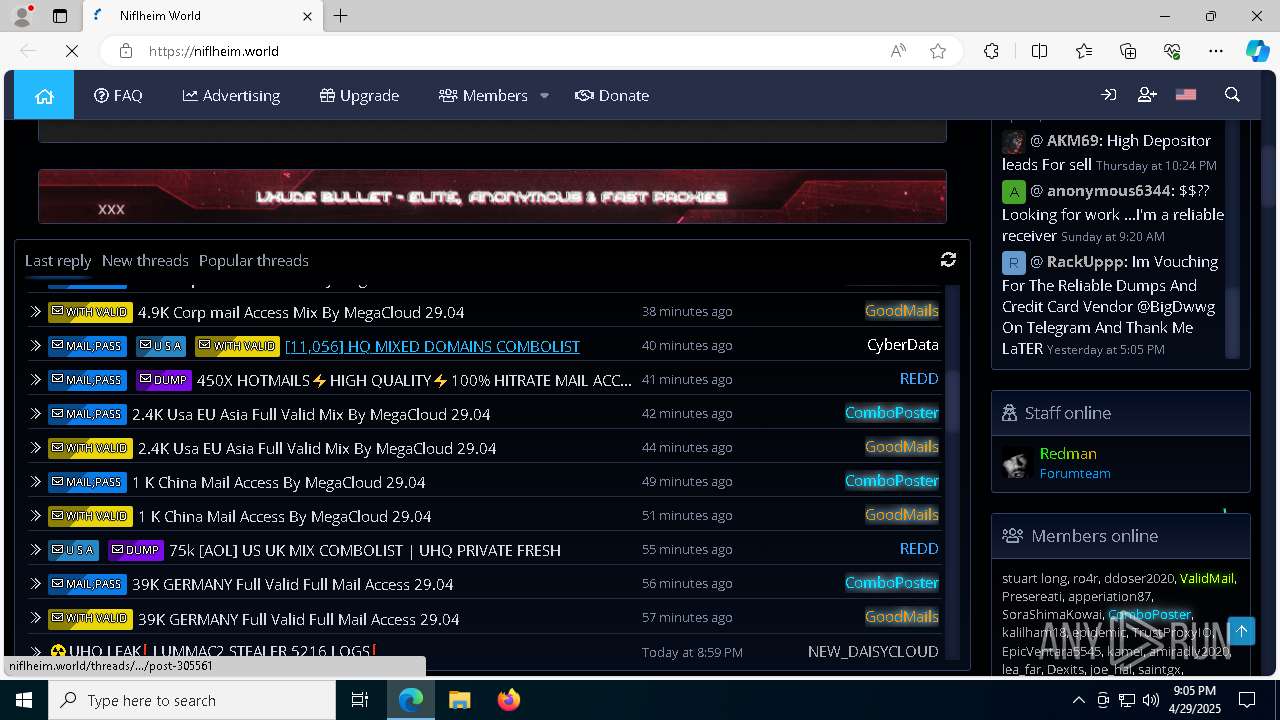
Task: Launch Firefox from the taskbar
Action: pos(509,700)
